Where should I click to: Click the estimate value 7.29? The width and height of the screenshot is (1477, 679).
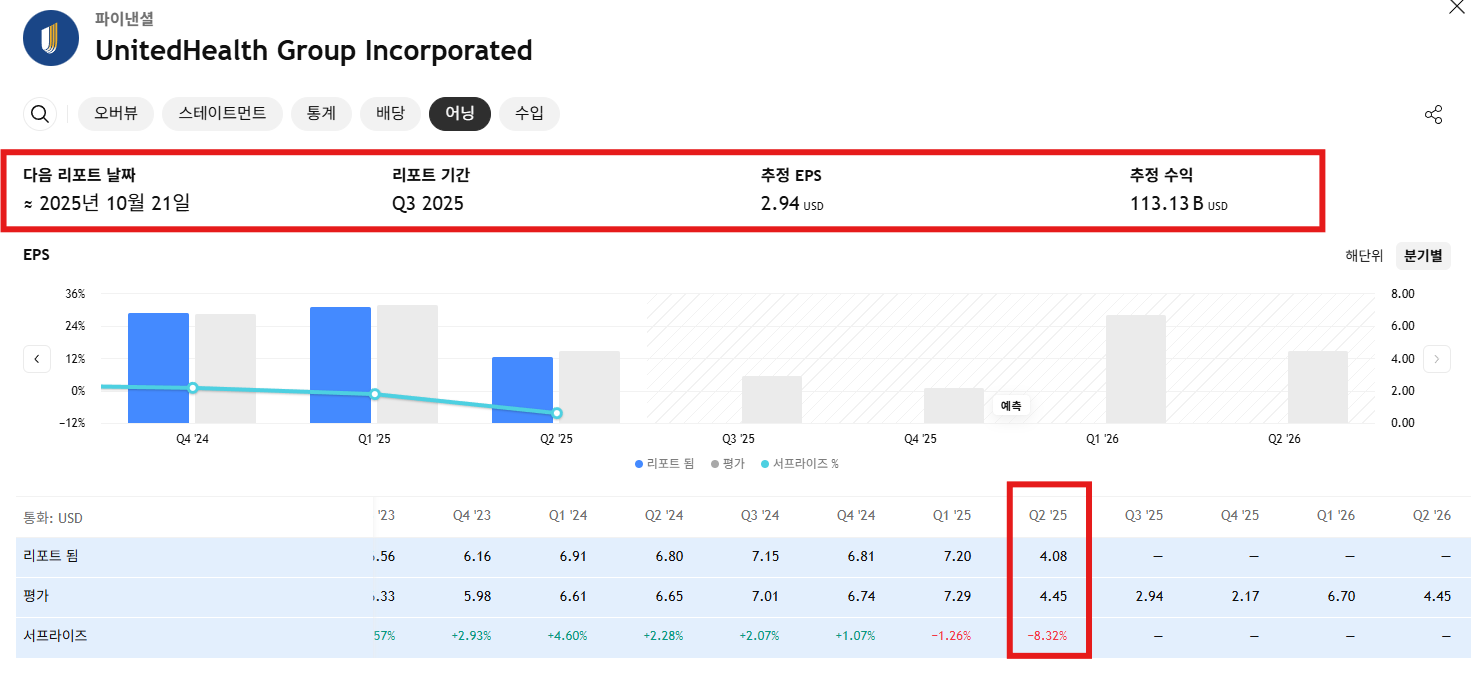click(957, 596)
